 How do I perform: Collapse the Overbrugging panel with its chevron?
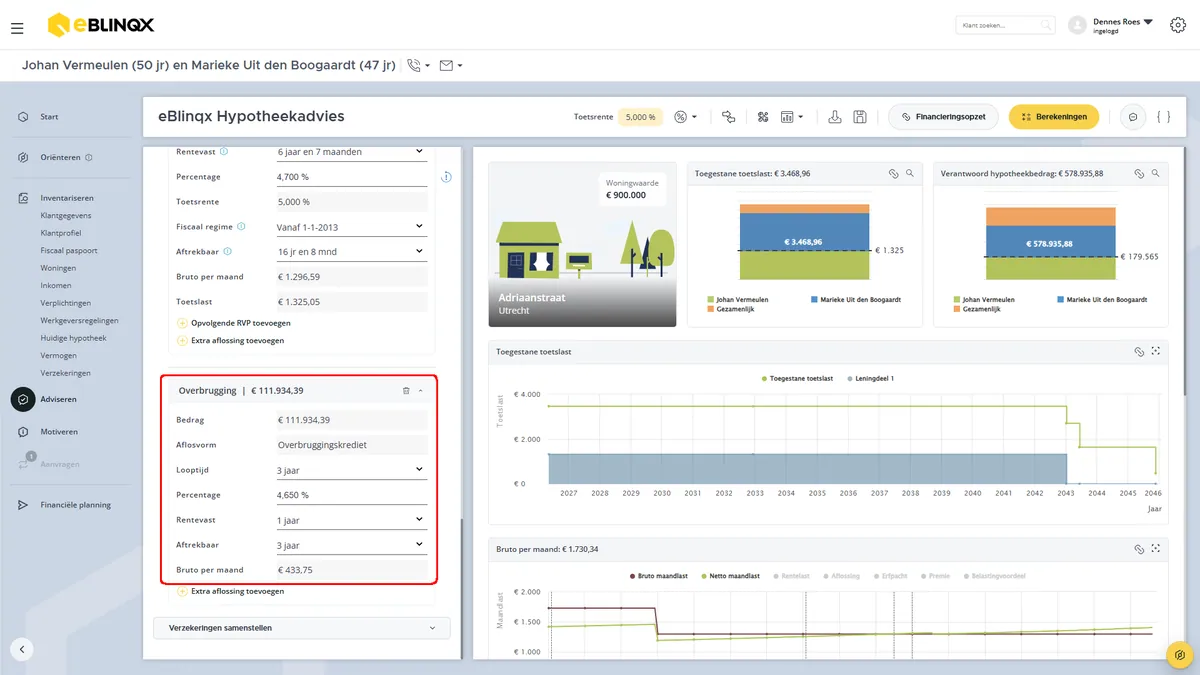(x=421, y=391)
